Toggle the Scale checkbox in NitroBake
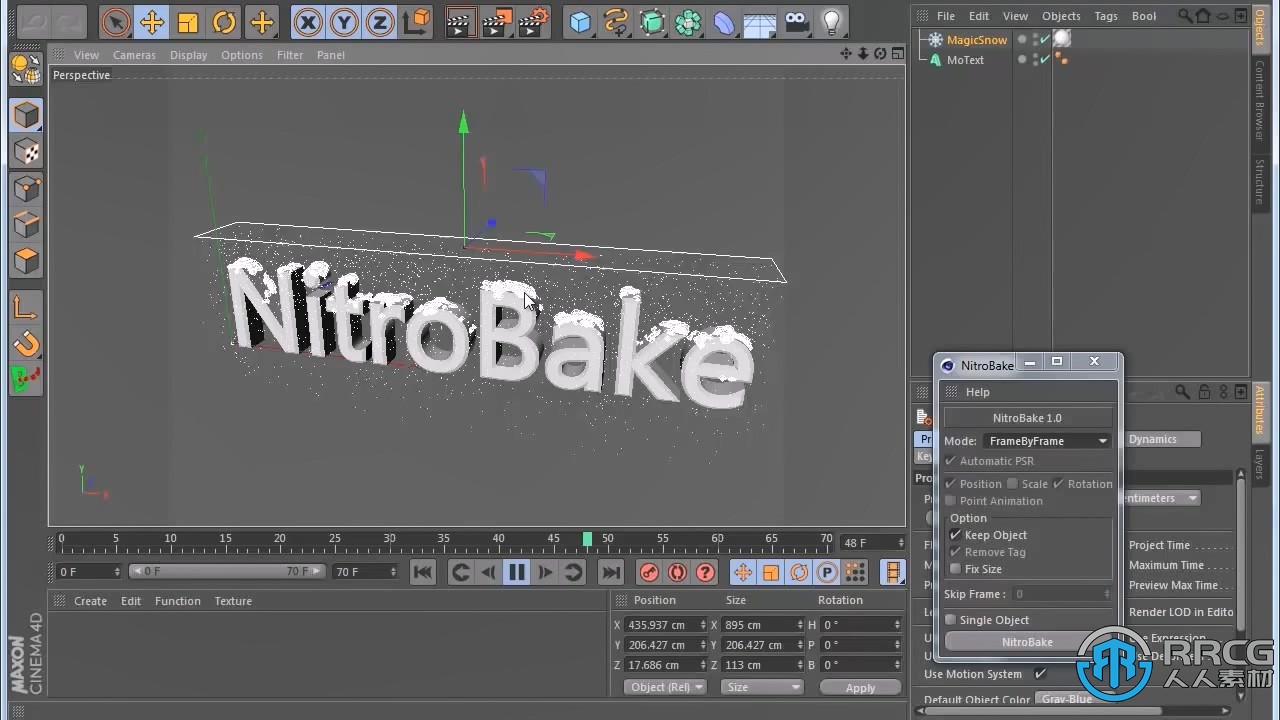Image resolution: width=1280 pixels, height=720 pixels. pyautogui.click(x=1012, y=484)
